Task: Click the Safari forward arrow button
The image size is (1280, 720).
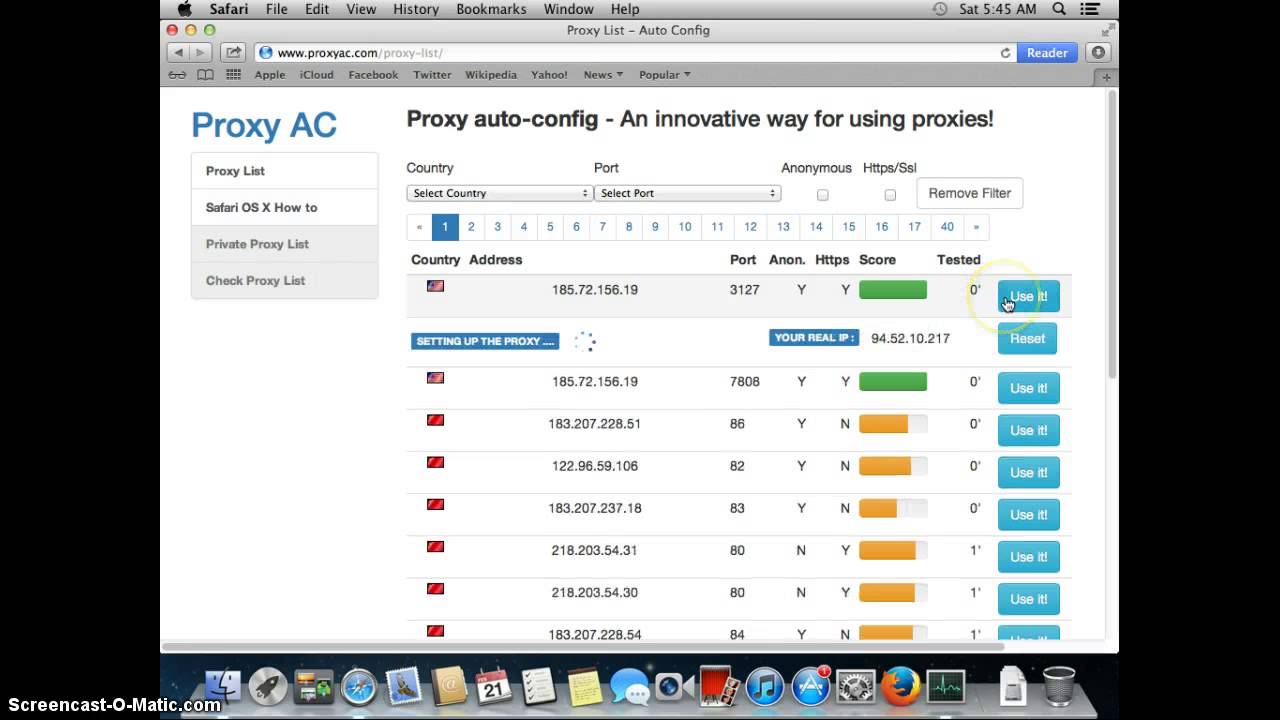Action: tap(200, 52)
